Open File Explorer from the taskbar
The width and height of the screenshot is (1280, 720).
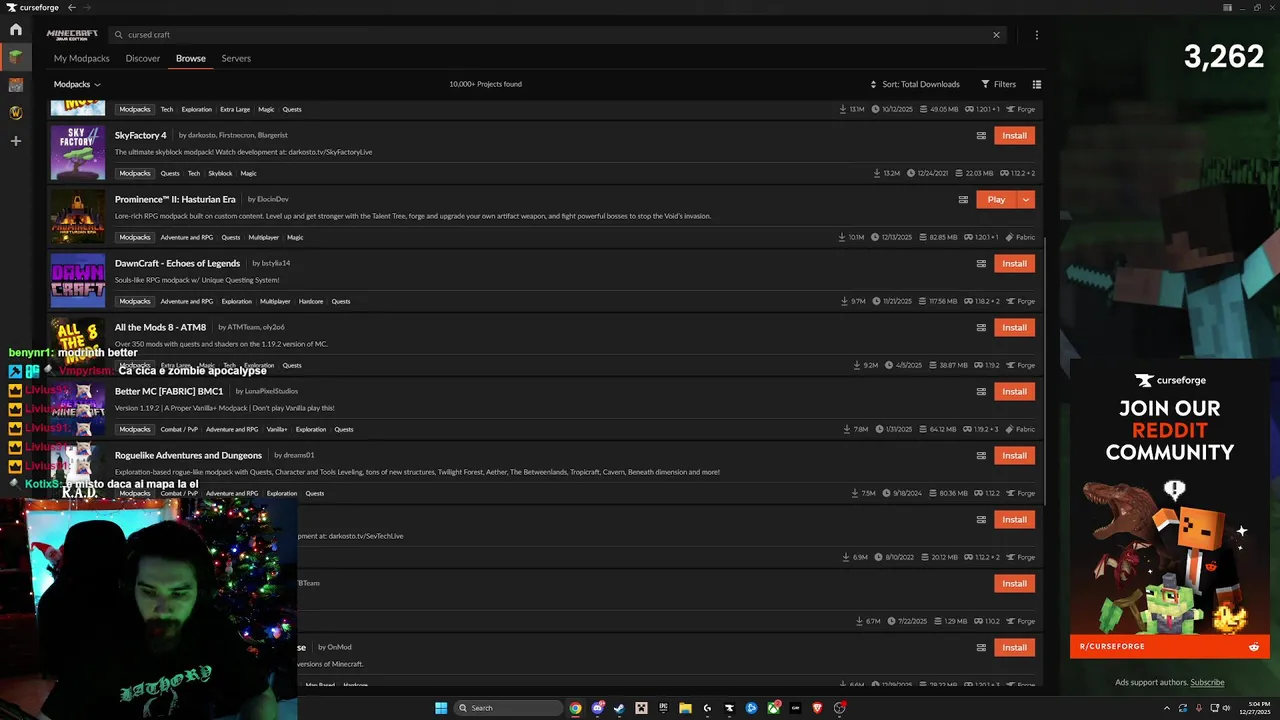(x=685, y=708)
